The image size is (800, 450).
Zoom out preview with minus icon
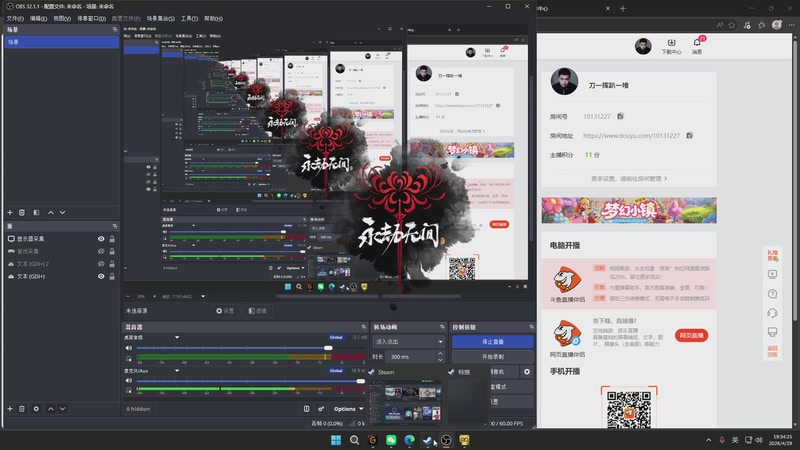(x=128, y=296)
